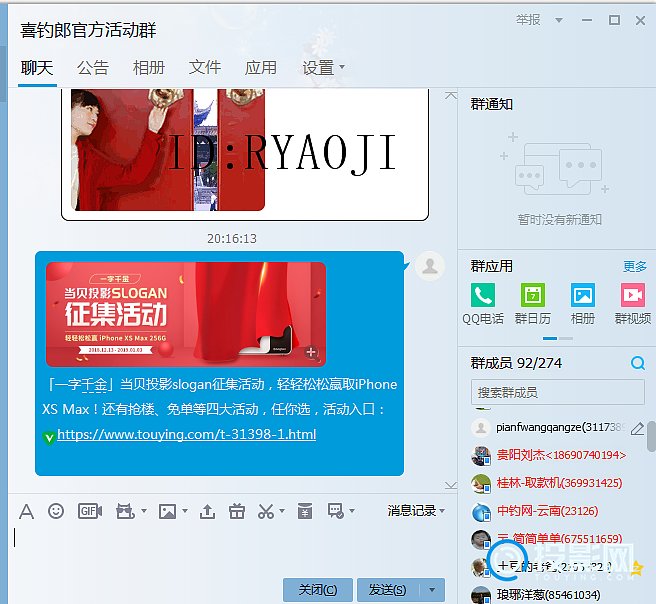Click the chat scroll down arrow

(x=451, y=485)
